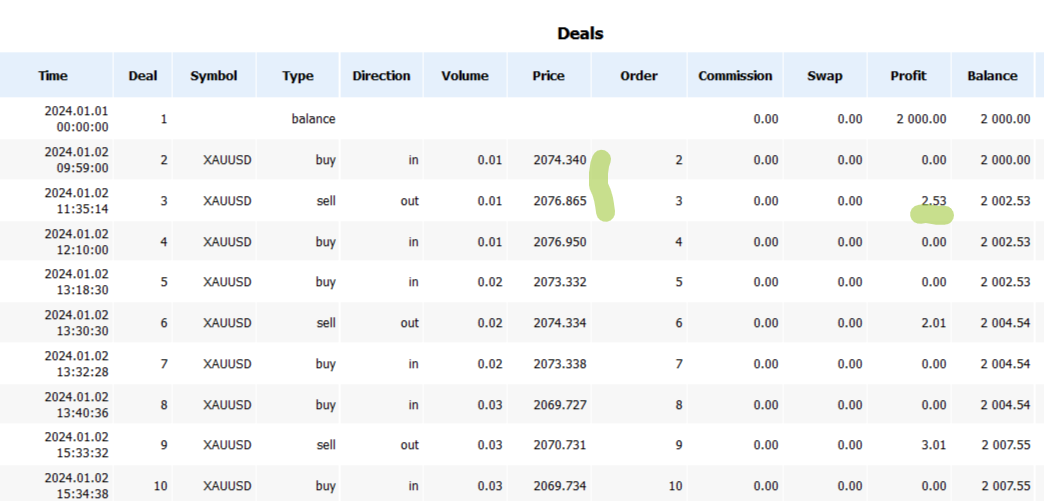Viewport: 1044px width, 501px height.
Task: Click the balance type cell in deal 1
Action: point(314,119)
